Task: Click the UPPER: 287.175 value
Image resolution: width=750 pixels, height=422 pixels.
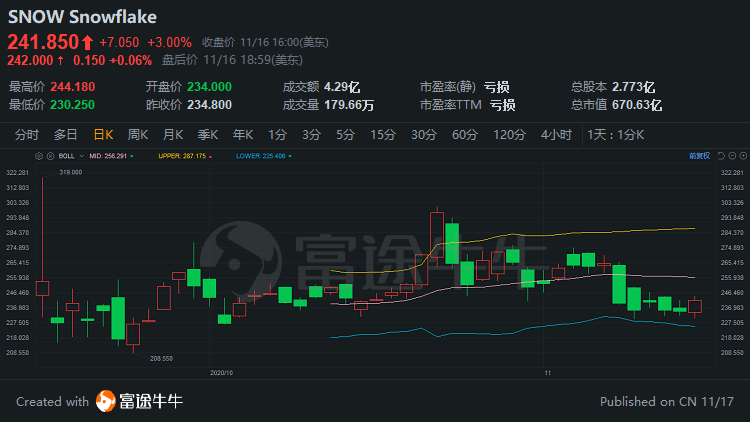Action: [x=182, y=156]
